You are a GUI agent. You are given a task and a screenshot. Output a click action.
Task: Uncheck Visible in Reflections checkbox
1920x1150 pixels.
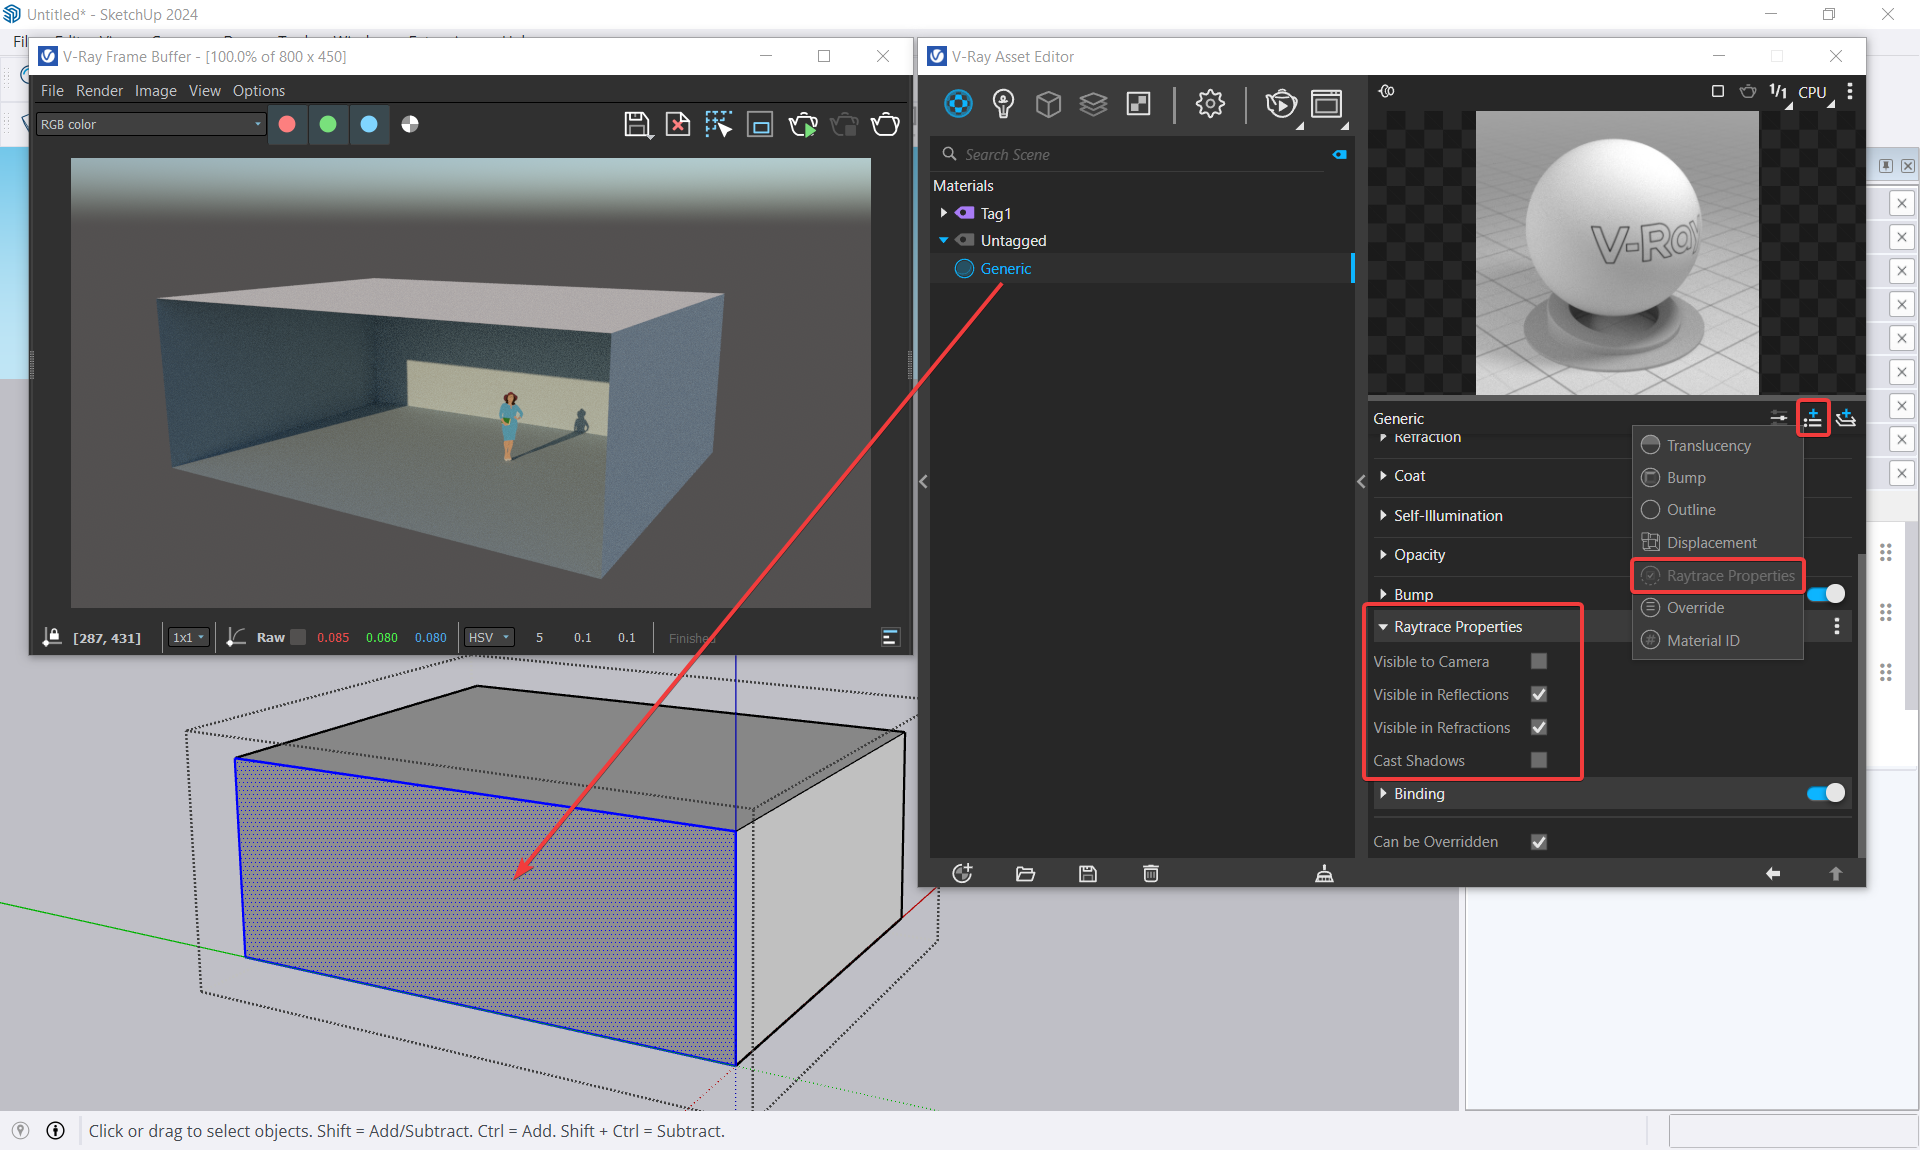(x=1539, y=694)
